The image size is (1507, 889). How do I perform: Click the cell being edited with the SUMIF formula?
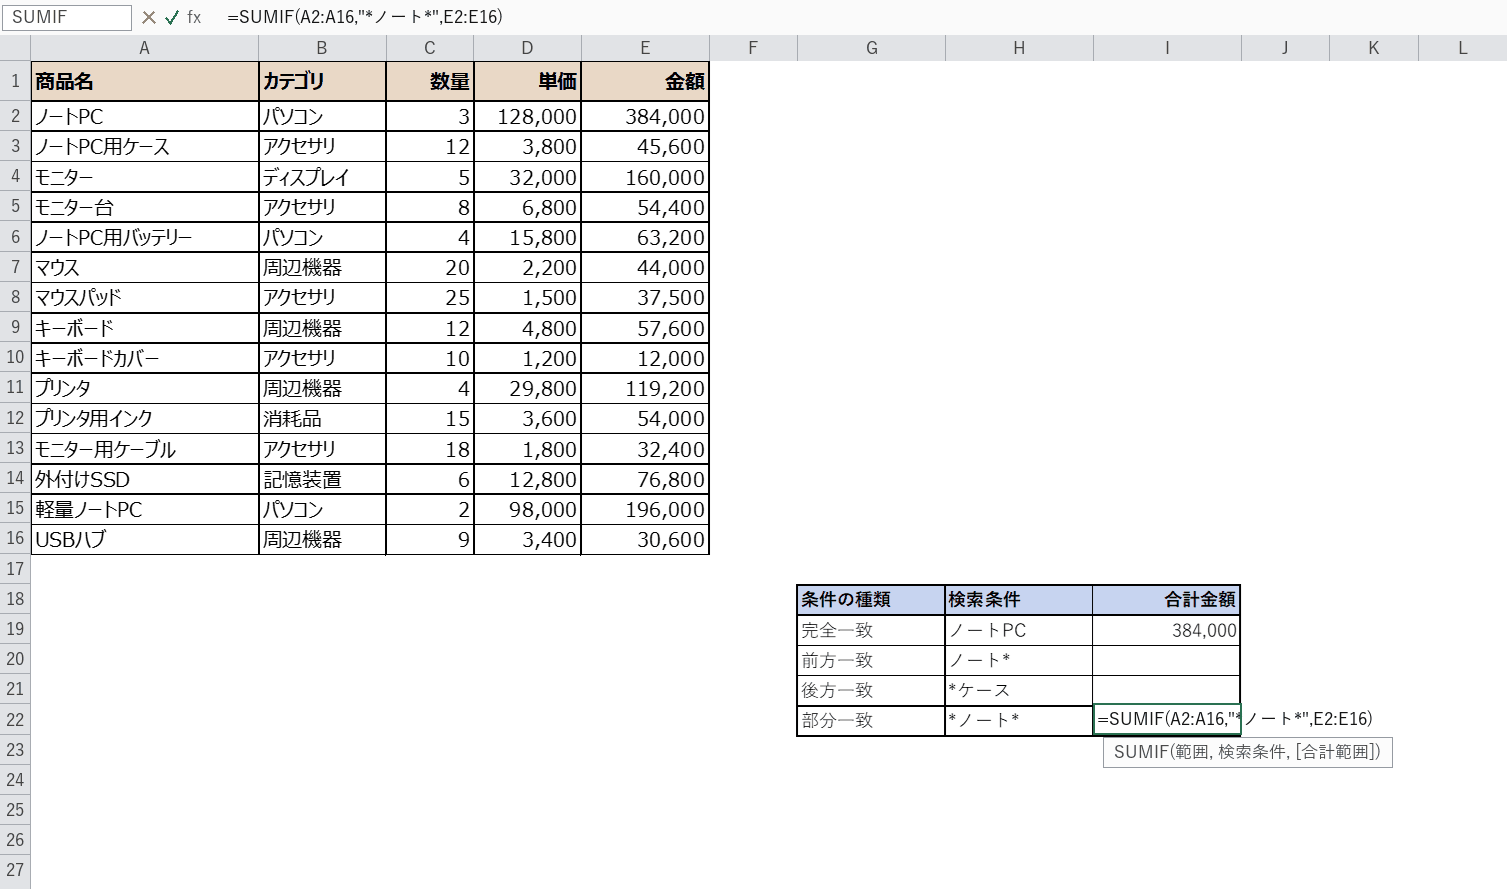1167,719
